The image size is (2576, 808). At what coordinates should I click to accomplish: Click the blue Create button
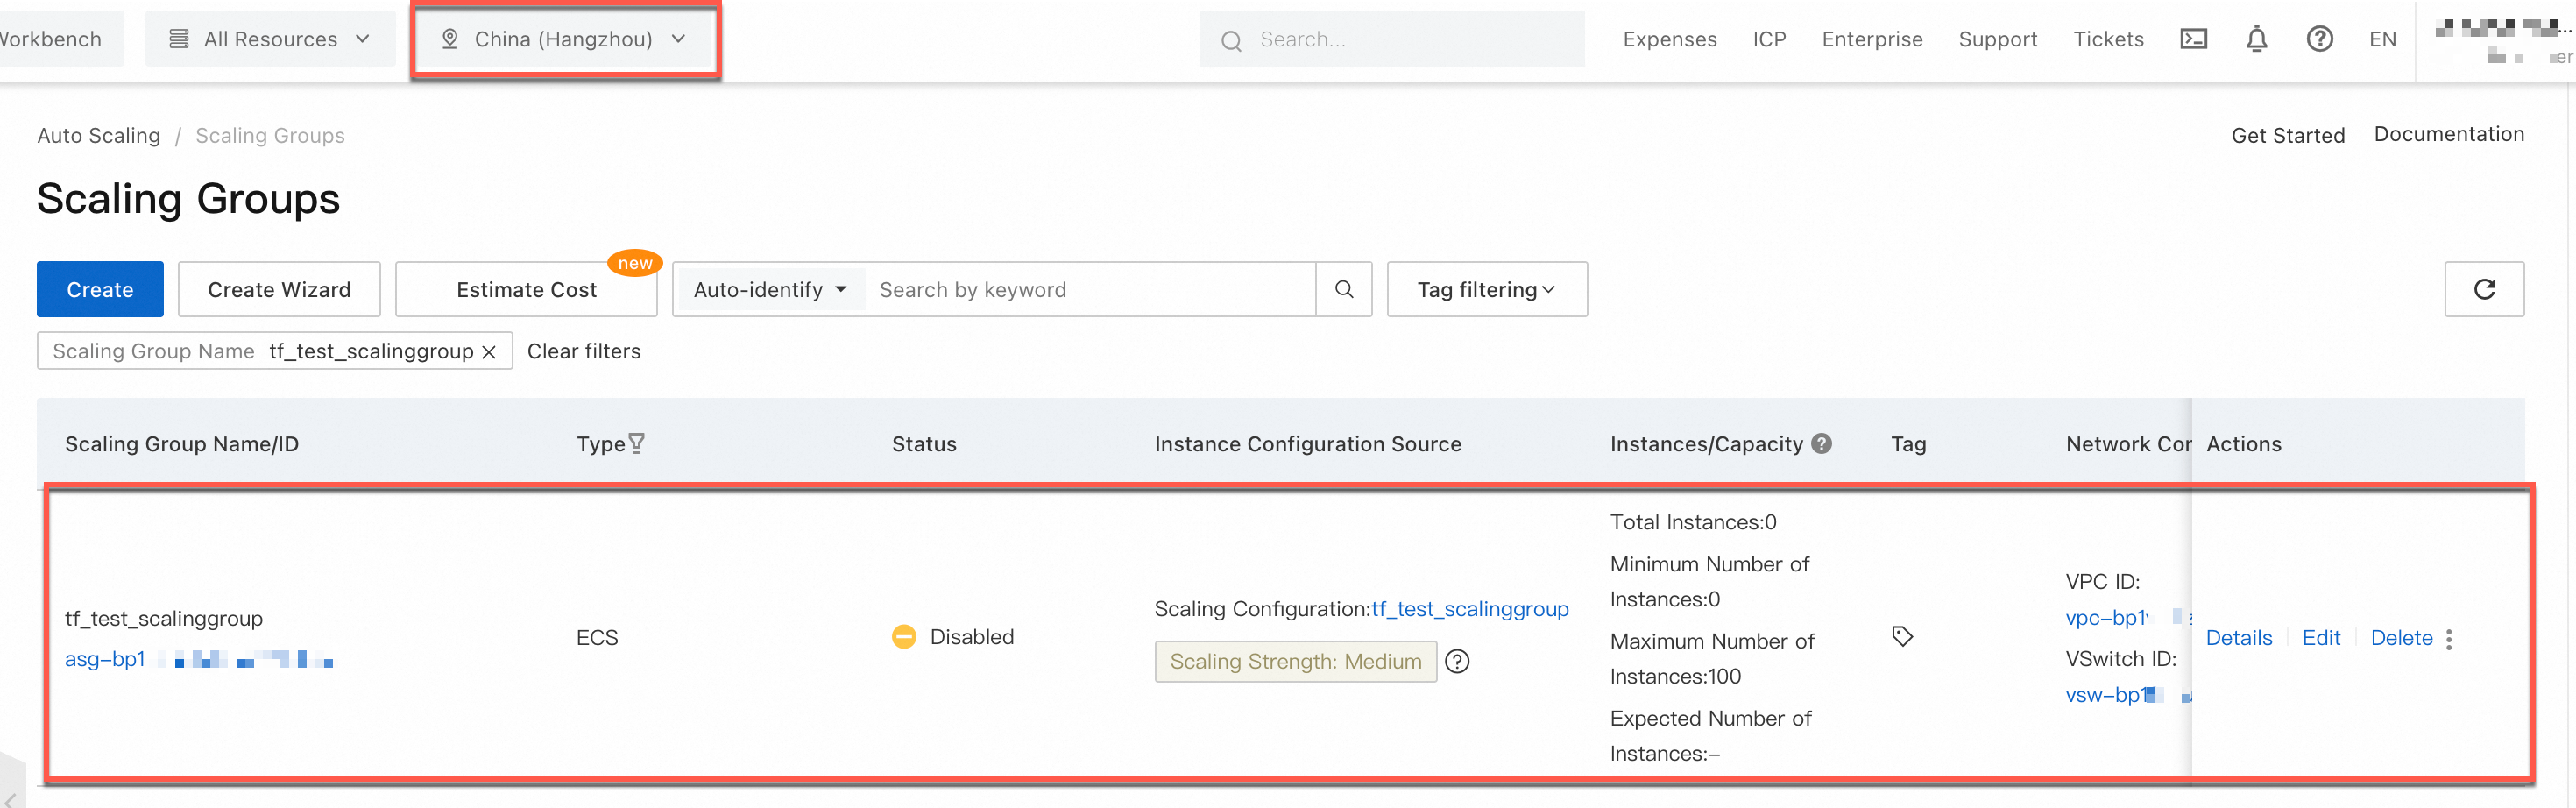(x=100, y=289)
